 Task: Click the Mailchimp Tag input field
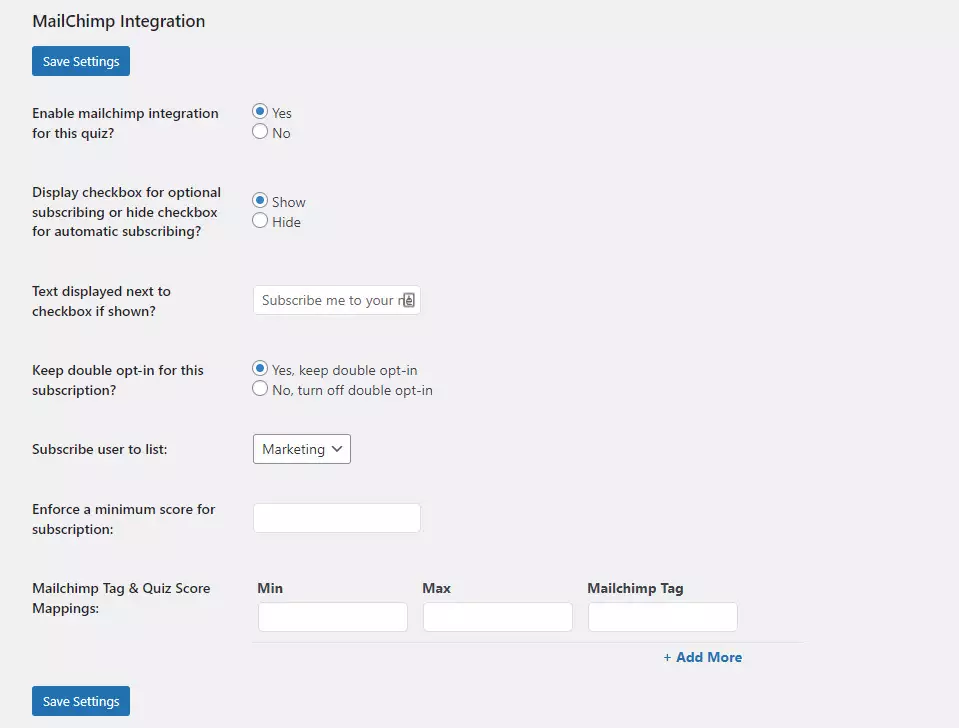(x=663, y=617)
